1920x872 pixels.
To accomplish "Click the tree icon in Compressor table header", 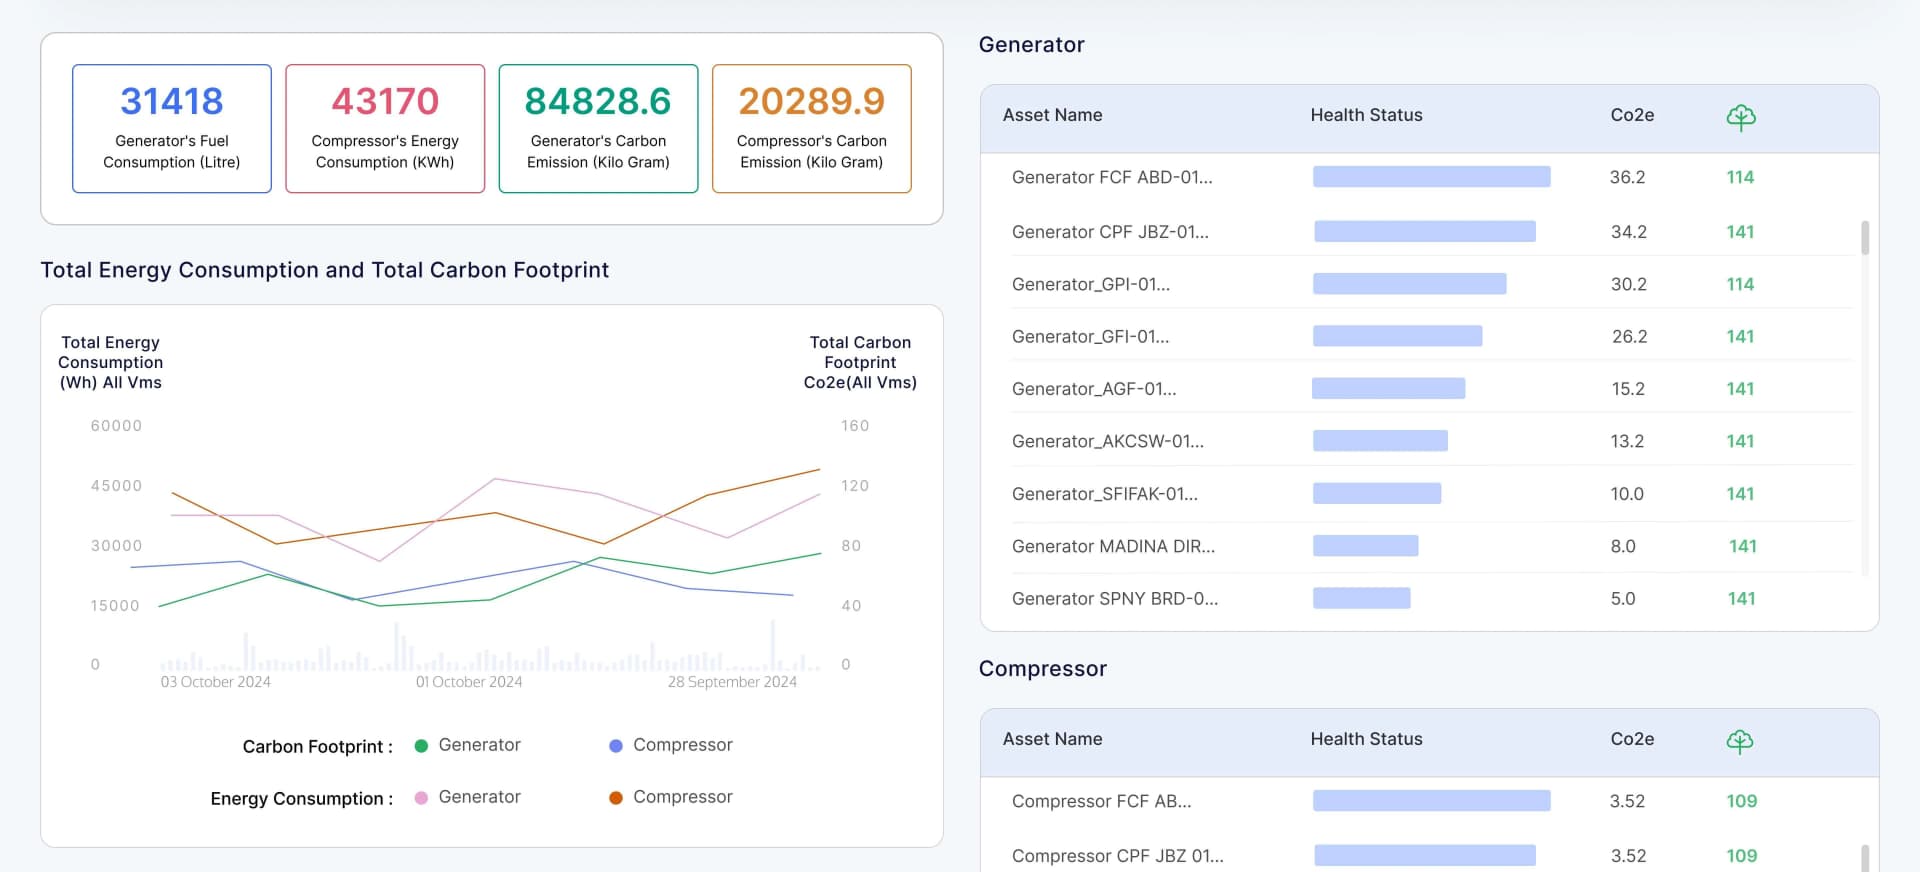I will coord(1740,741).
